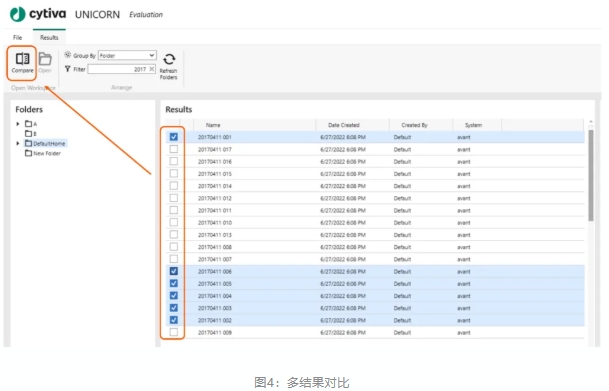This screenshot has width=609, height=391.
Task: Sort by Created By column header
Action: tap(414, 125)
